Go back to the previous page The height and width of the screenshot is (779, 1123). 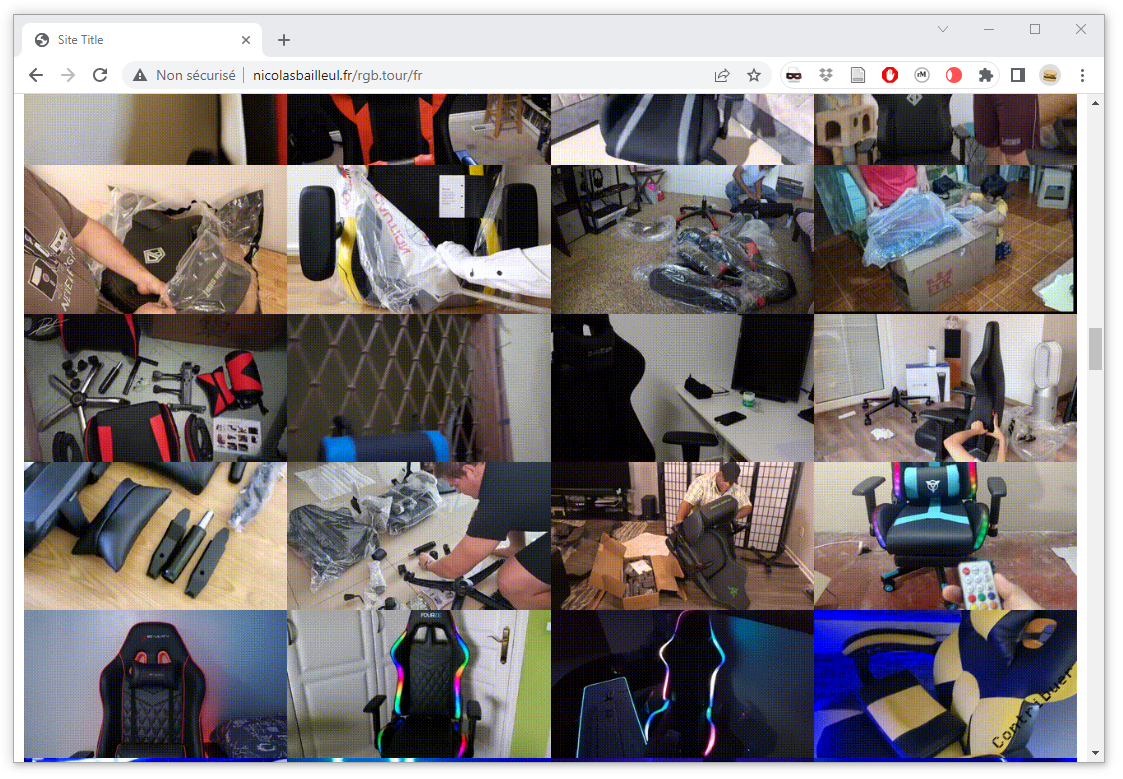[x=36, y=75]
